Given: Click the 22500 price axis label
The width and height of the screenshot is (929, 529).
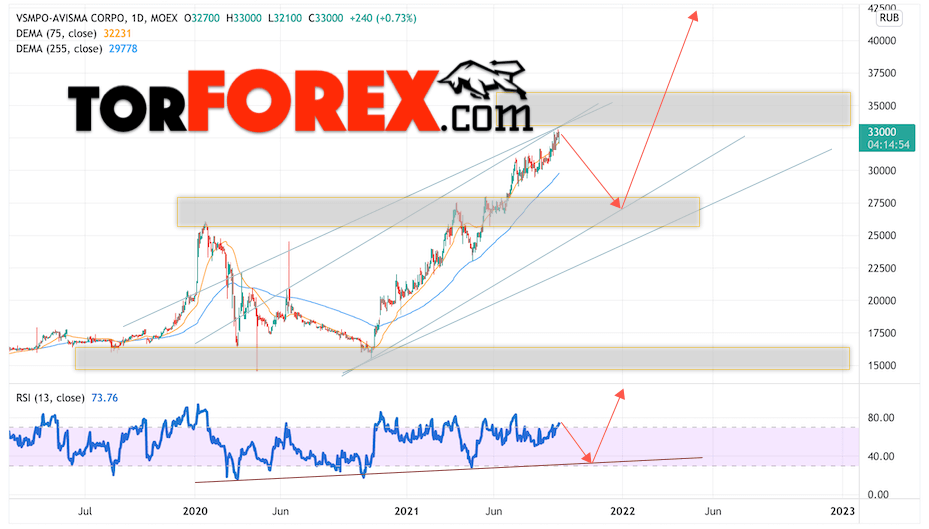Looking at the screenshot, I should [882, 268].
